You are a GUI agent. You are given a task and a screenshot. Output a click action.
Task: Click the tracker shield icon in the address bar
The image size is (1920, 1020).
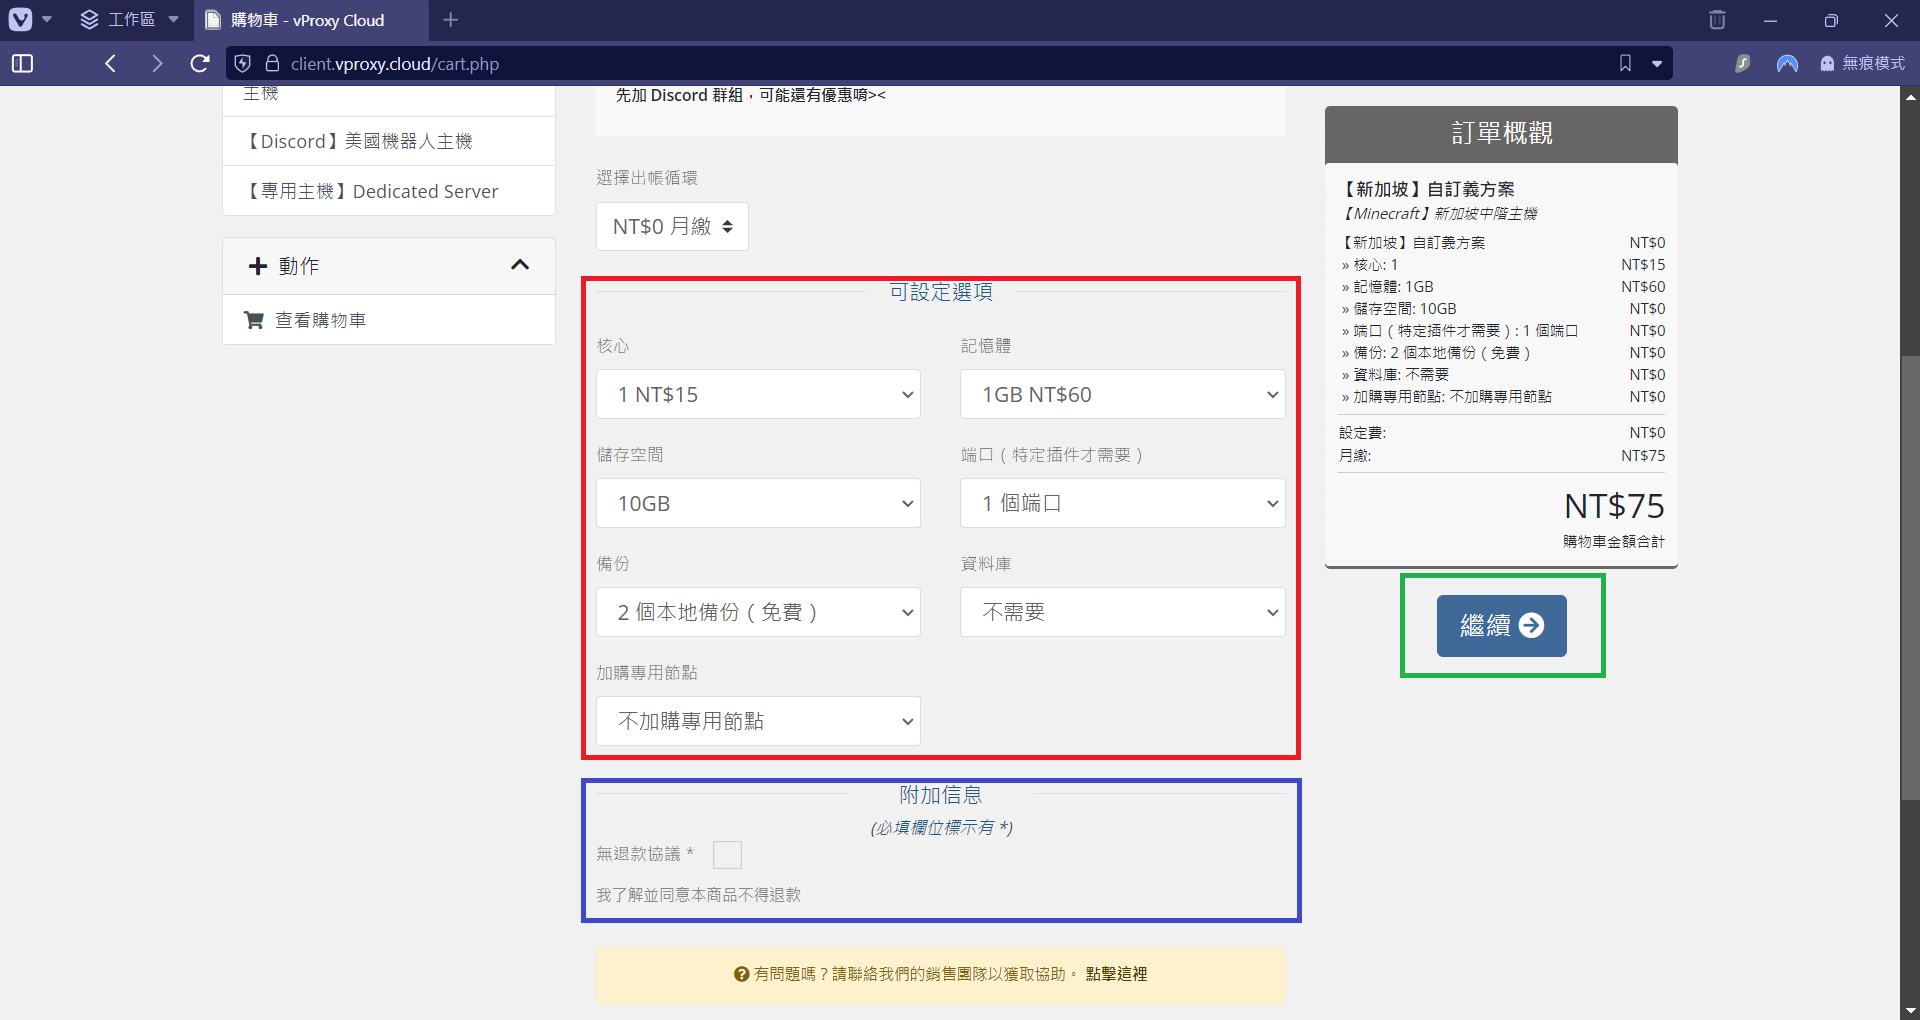pos(243,64)
